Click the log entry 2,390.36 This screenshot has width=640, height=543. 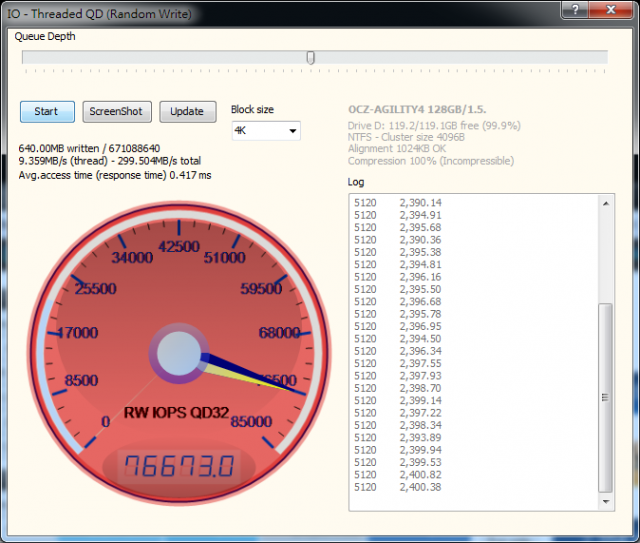pos(420,240)
